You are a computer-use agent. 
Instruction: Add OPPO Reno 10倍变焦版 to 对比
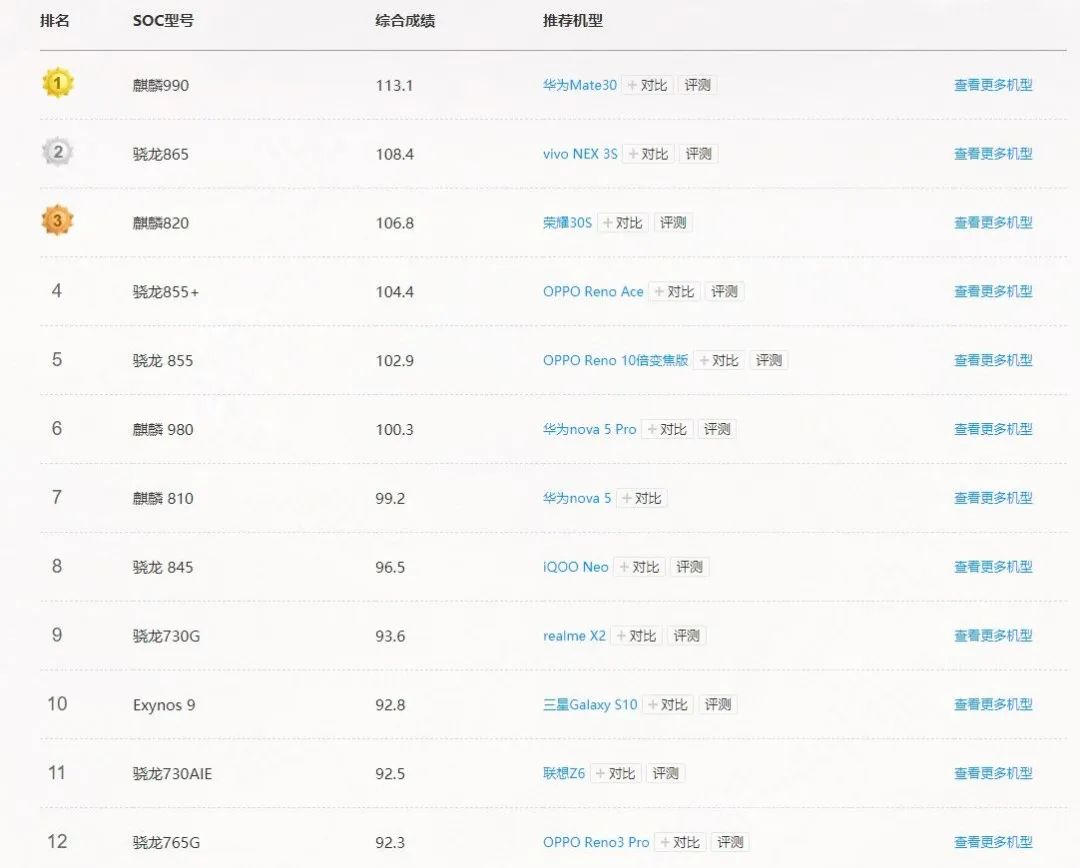pyautogui.click(x=718, y=360)
